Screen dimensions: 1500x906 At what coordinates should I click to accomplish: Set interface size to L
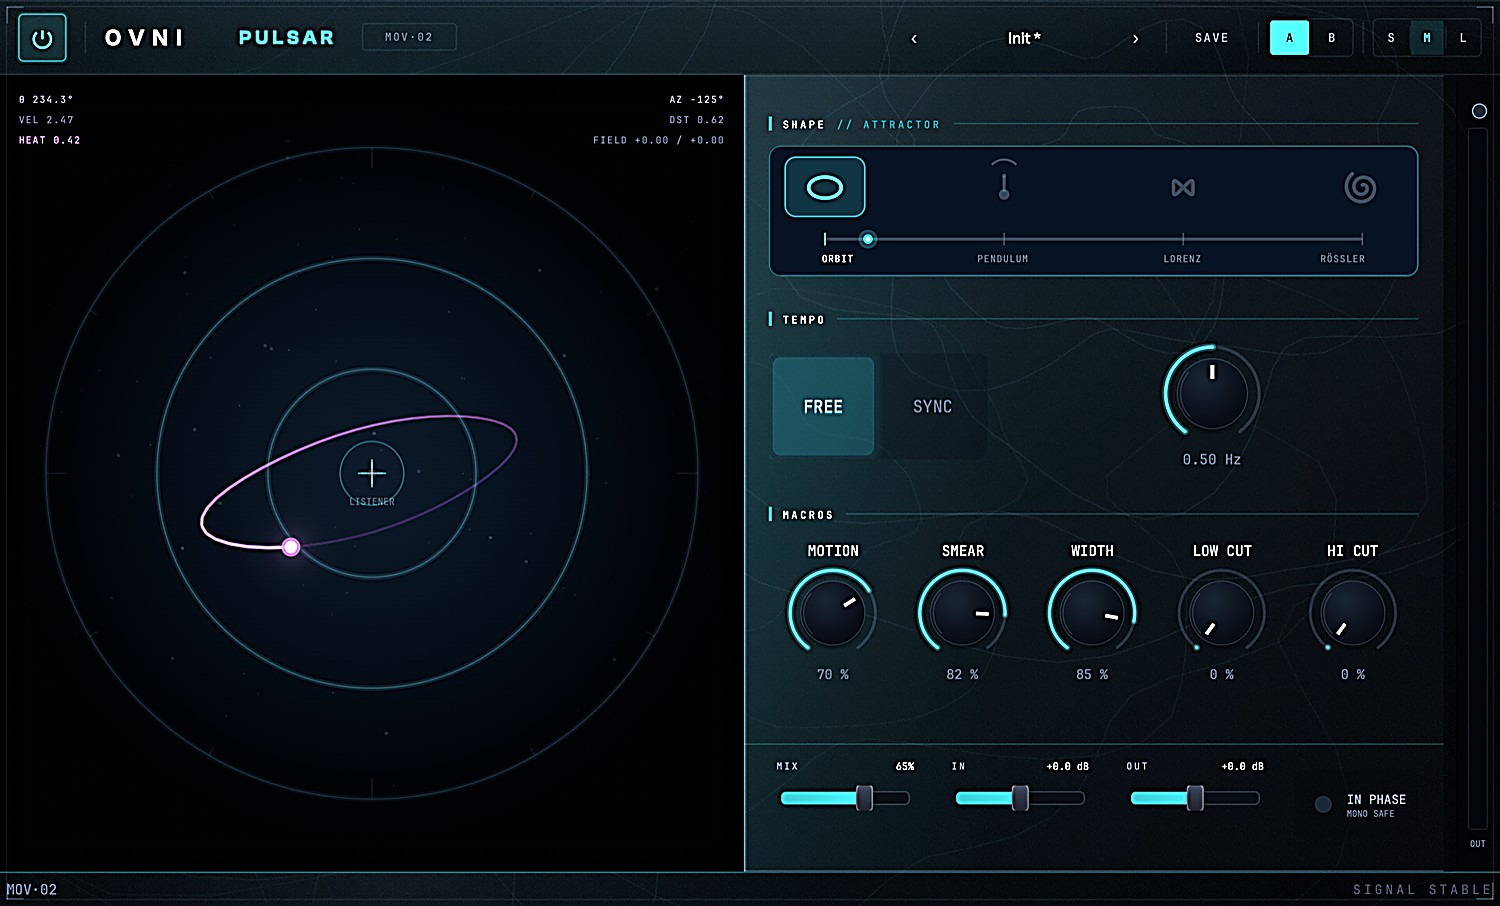tap(1463, 38)
